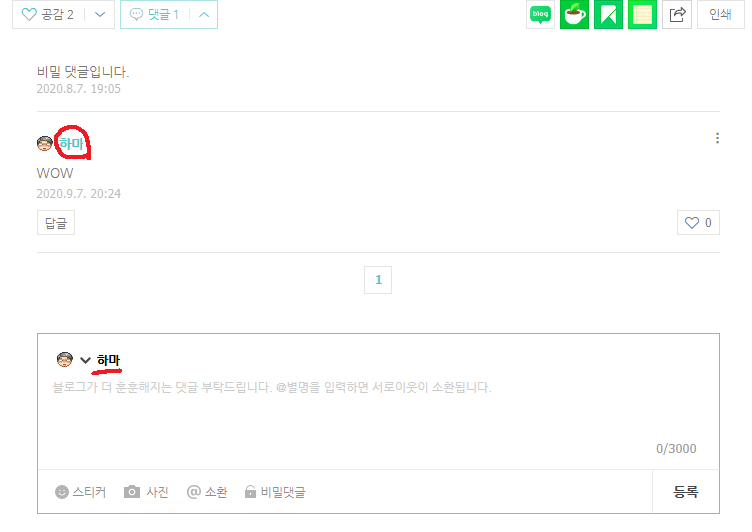This screenshot has height=532, width=752.
Task: Submit the comment with the 등록 button
Action: 686,491
